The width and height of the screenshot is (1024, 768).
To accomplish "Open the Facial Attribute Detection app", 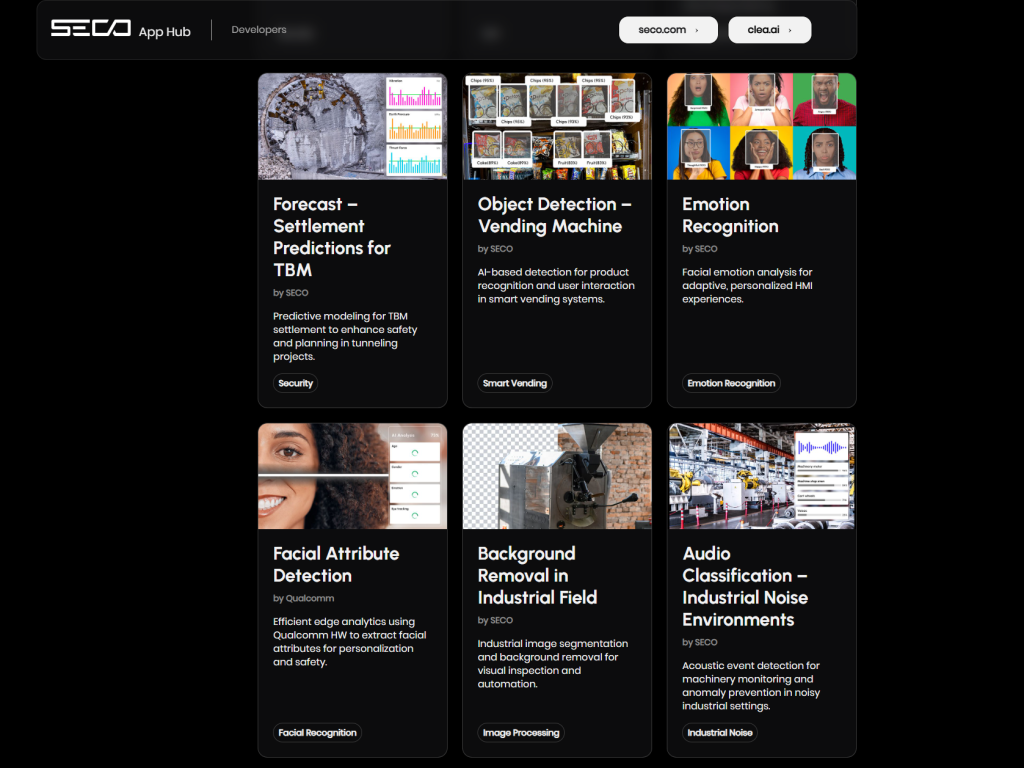I will click(337, 565).
